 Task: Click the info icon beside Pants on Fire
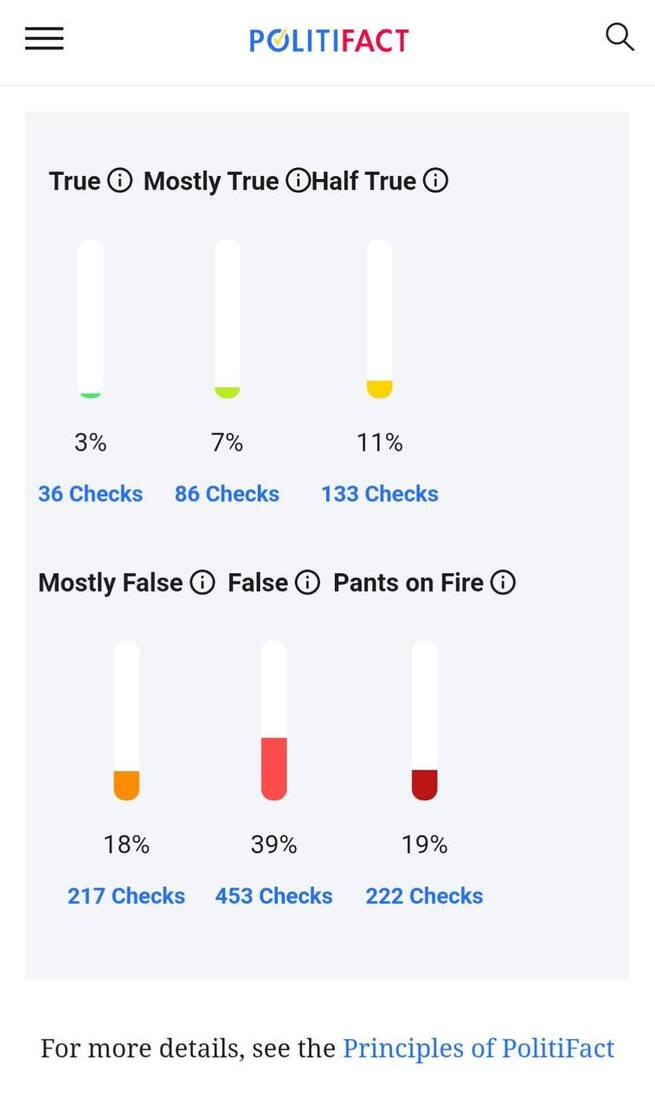503,583
